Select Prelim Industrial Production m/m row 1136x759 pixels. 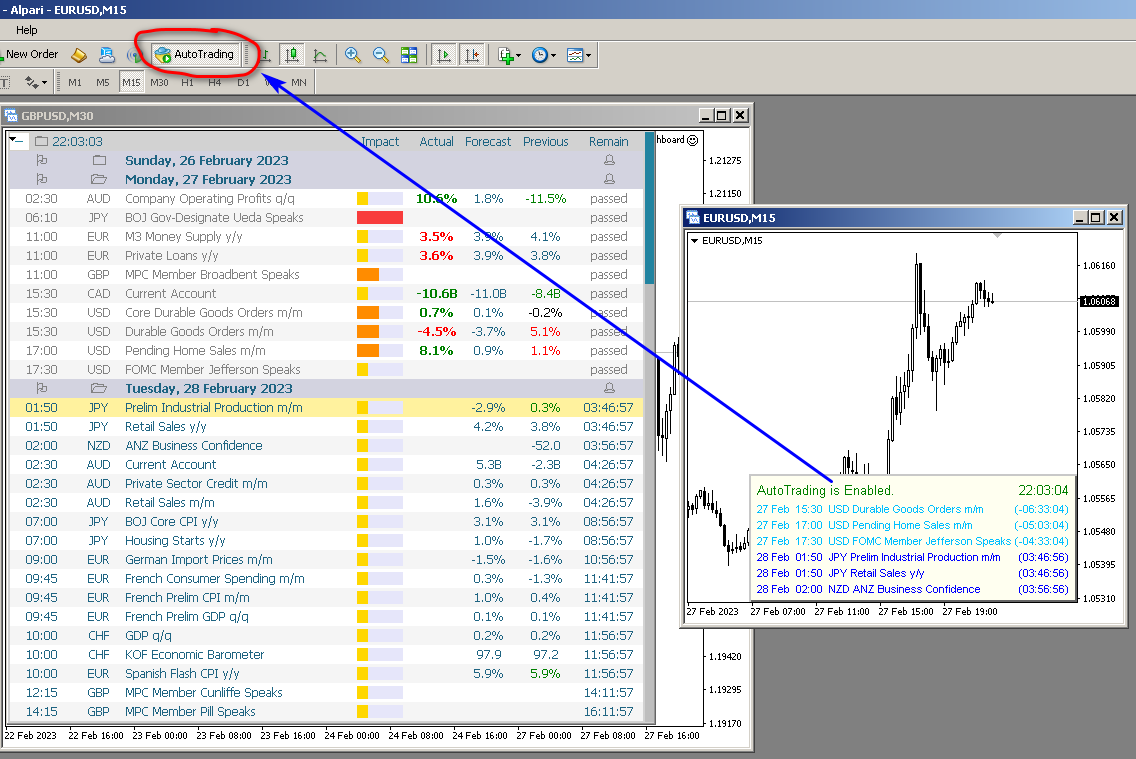[326, 408]
